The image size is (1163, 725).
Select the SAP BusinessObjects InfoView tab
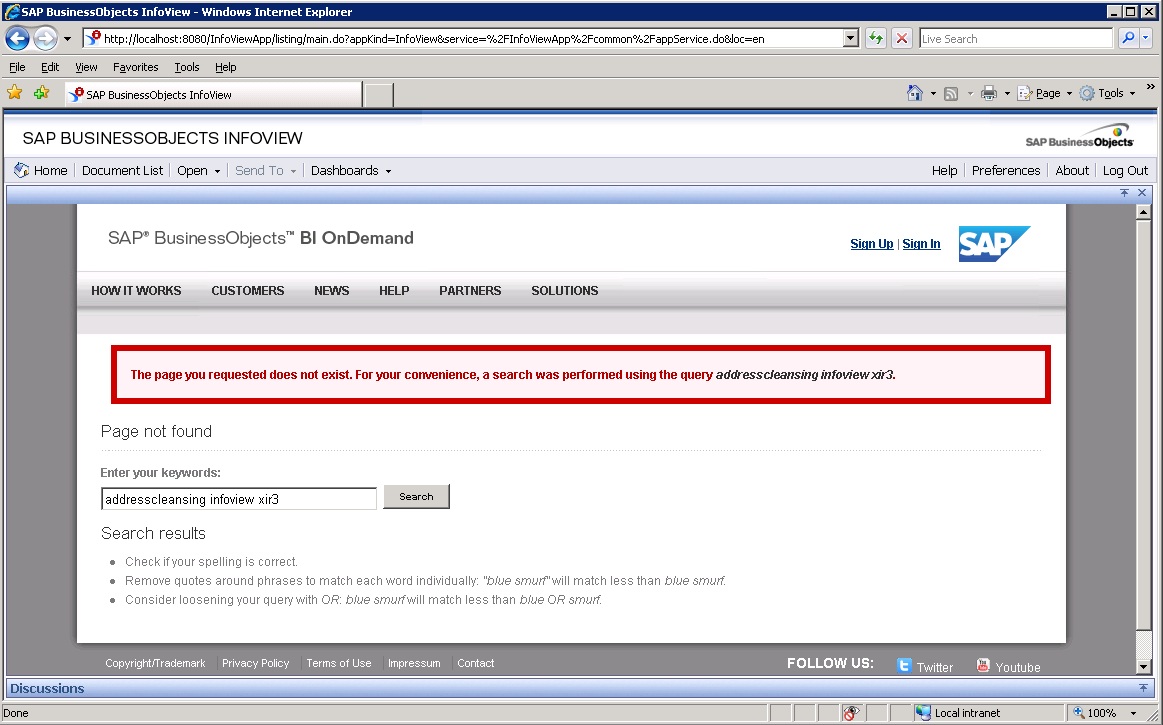213,94
